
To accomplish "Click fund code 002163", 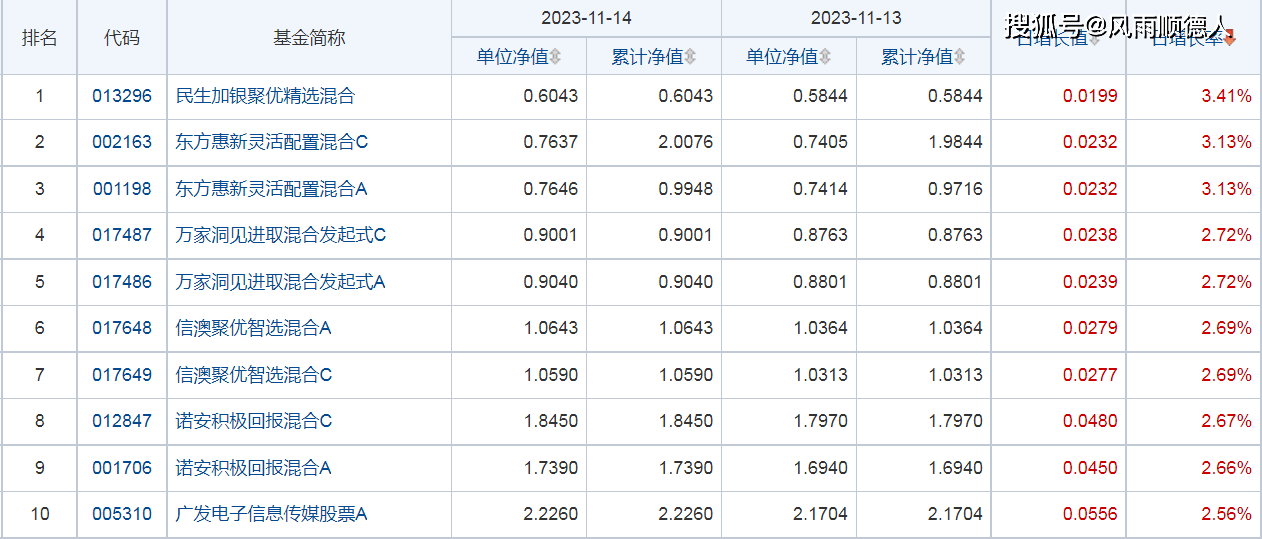I will point(122,142).
